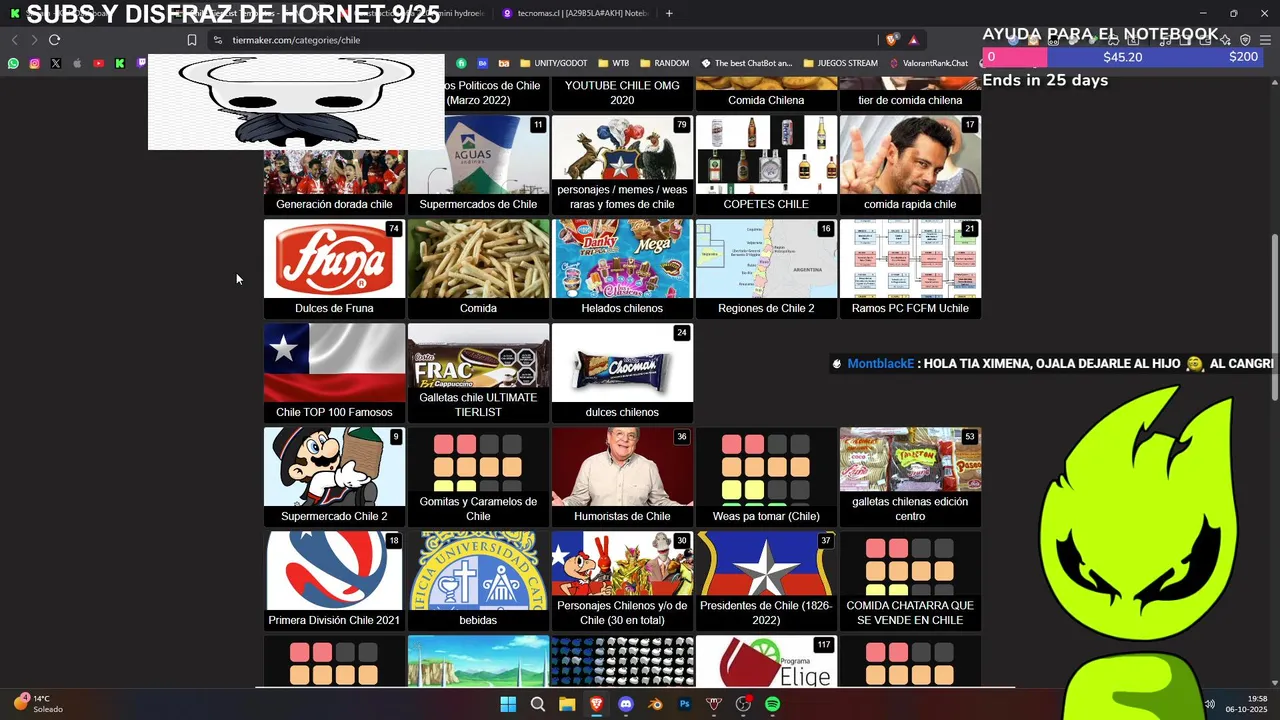
Task: Open the Supermercado Chile 2 template
Action: click(x=334, y=476)
